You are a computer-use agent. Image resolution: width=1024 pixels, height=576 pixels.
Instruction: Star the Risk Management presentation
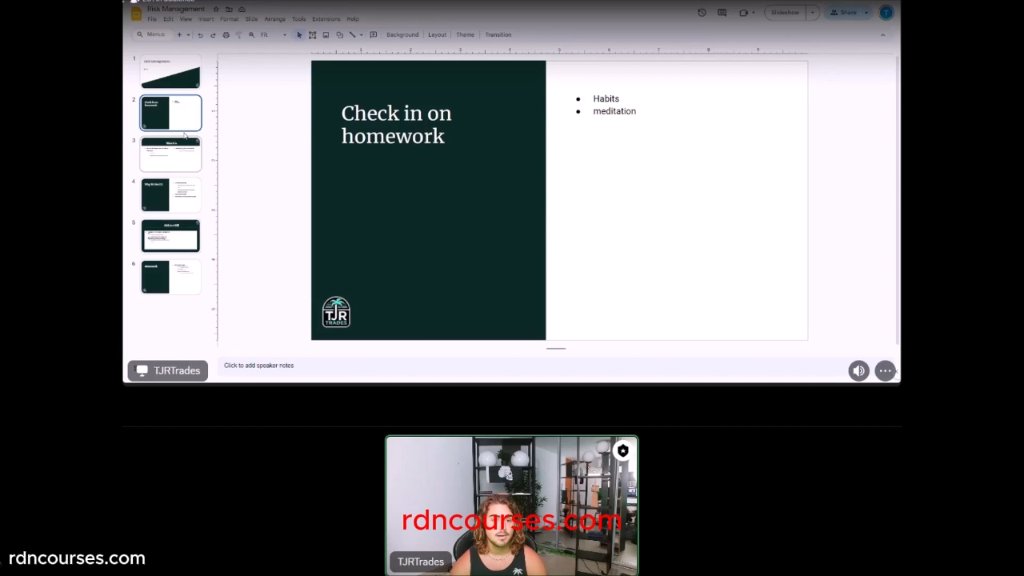pyautogui.click(x=216, y=9)
